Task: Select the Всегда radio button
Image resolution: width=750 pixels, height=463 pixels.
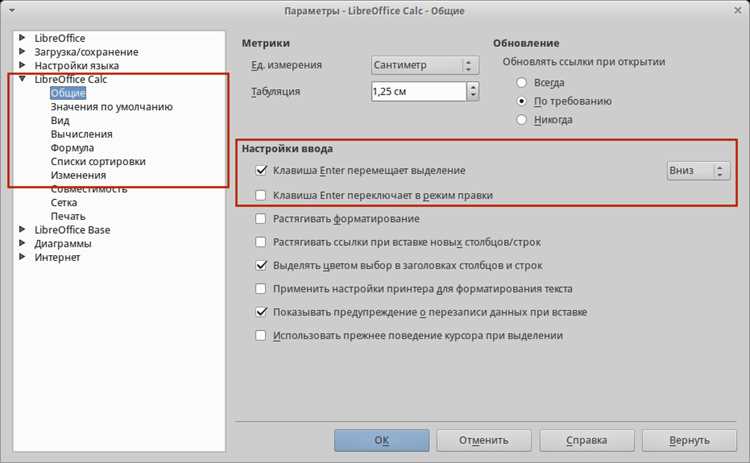Action: pyautogui.click(x=521, y=83)
